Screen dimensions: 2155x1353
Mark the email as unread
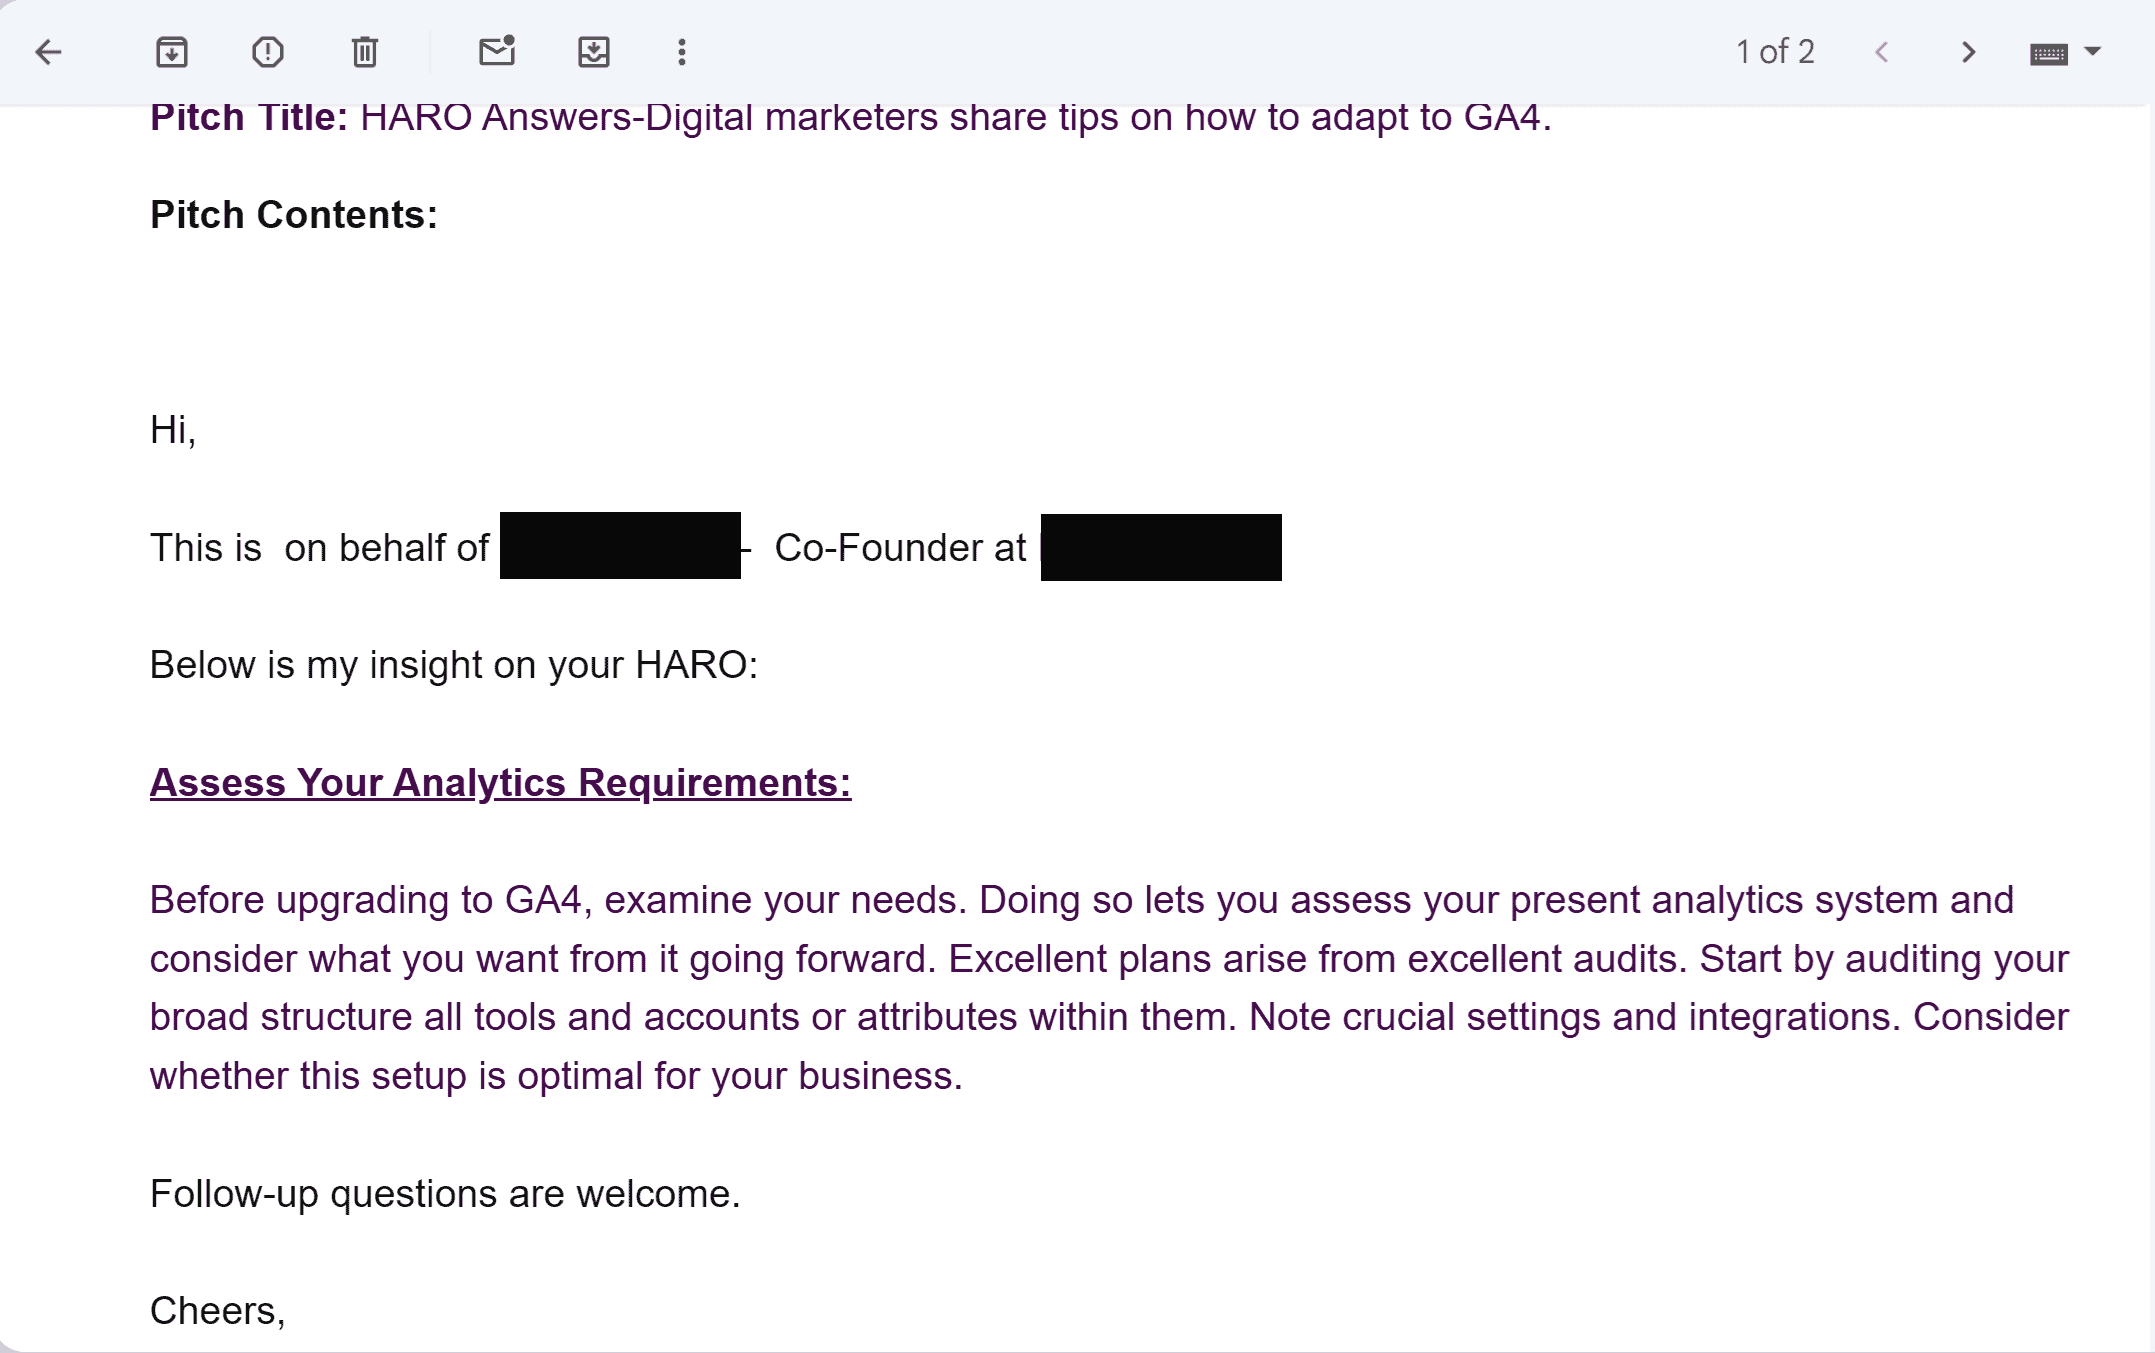pos(497,51)
